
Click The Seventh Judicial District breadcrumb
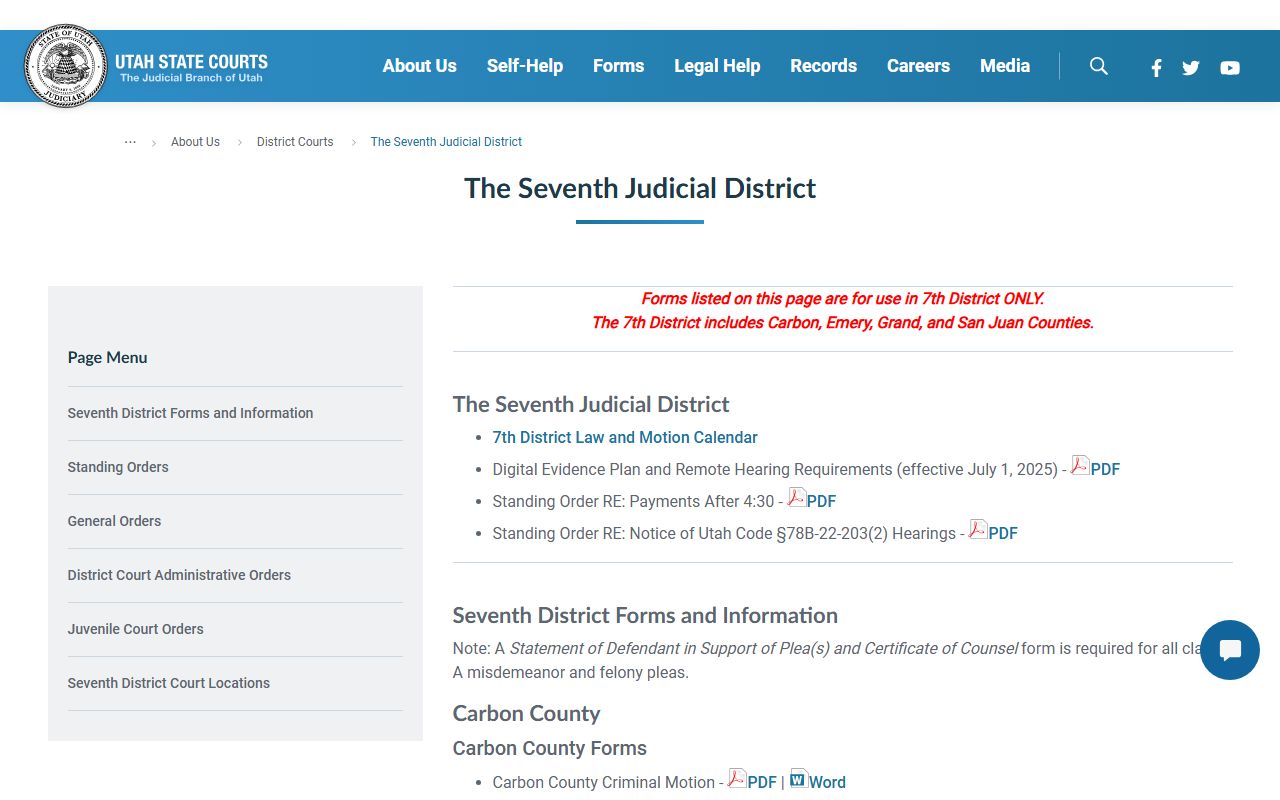pos(446,142)
